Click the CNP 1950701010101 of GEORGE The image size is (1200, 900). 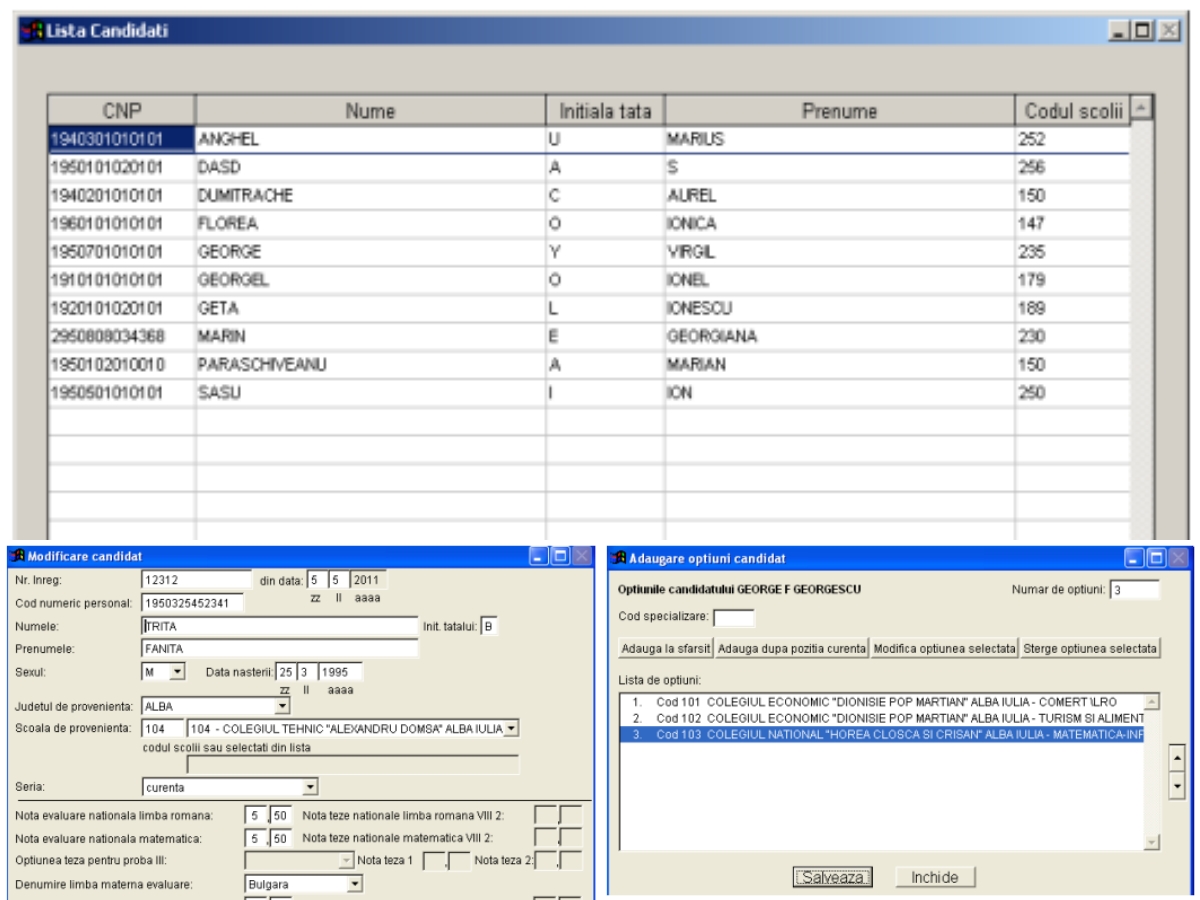click(x=121, y=252)
